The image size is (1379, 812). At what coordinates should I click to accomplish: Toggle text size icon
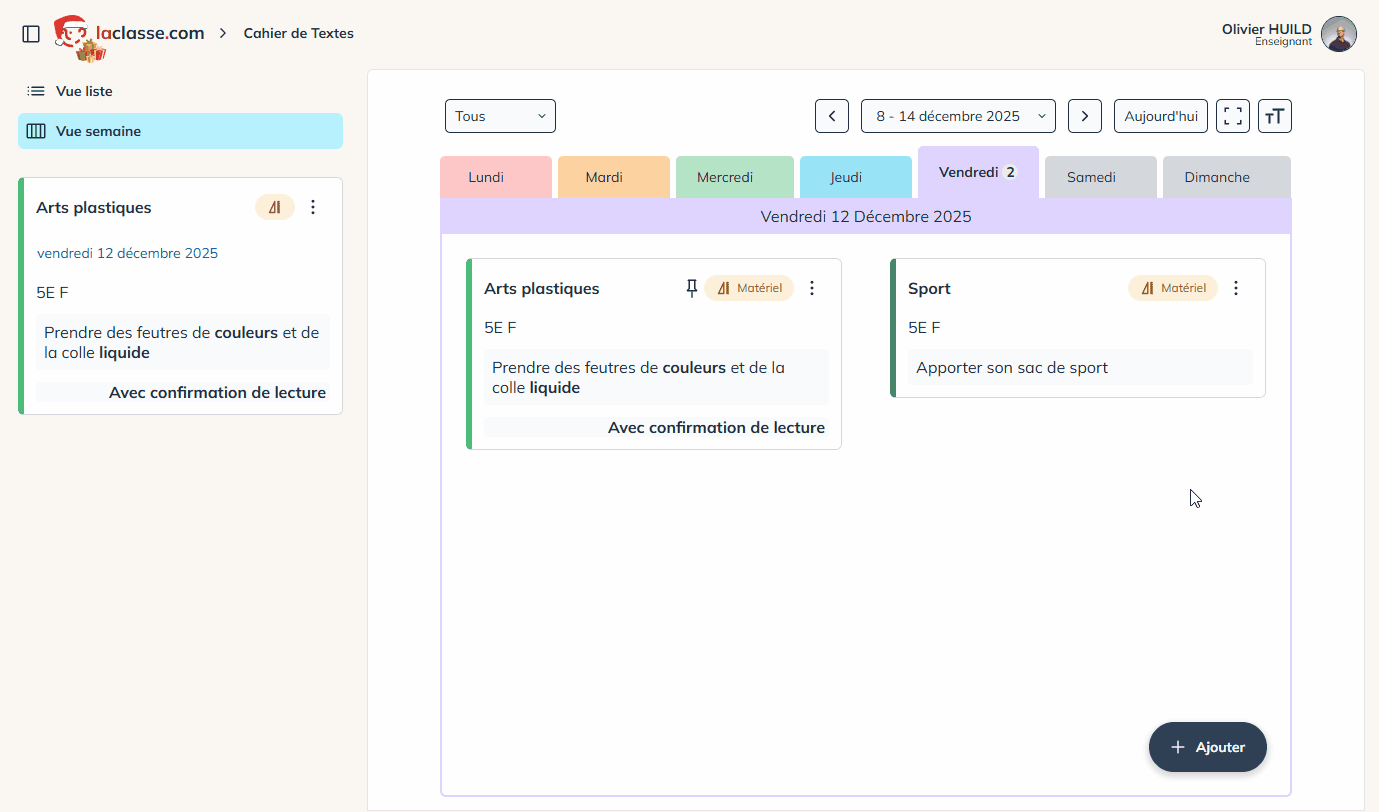point(1274,116)
